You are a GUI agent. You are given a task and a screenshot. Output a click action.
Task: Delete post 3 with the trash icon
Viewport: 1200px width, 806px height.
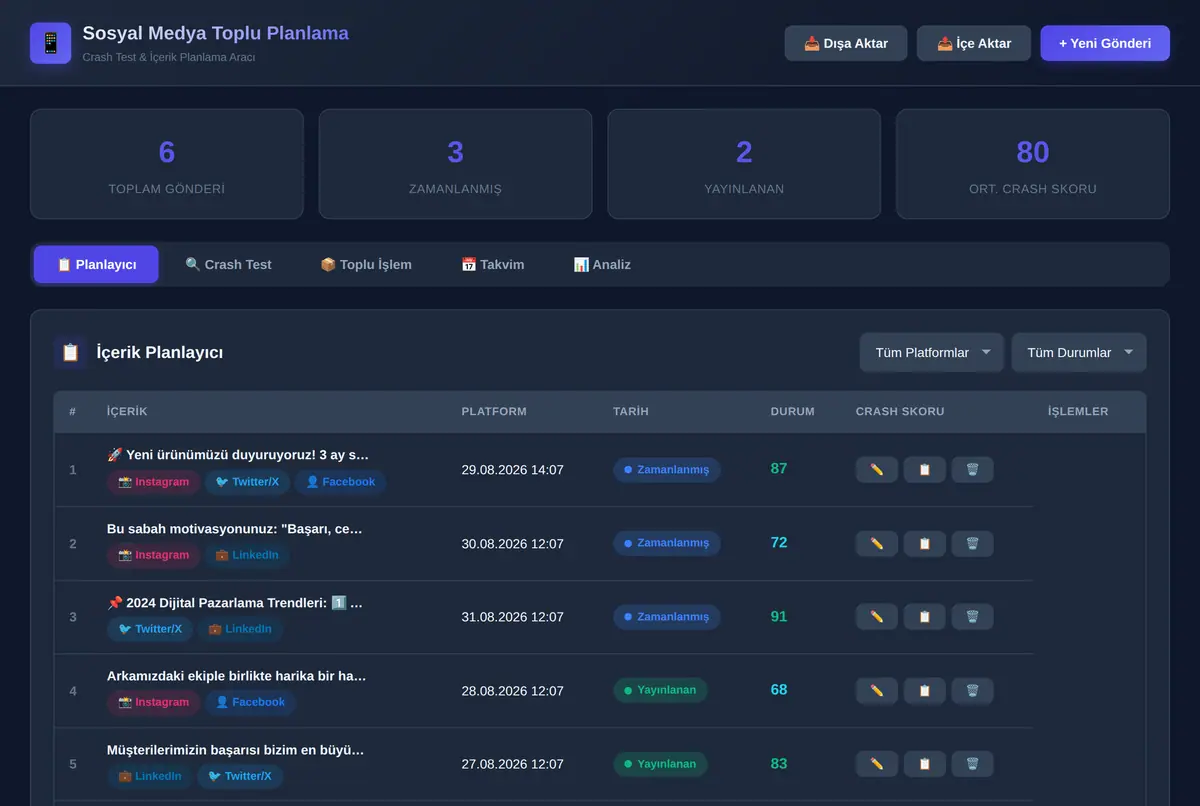click(972, 617)
